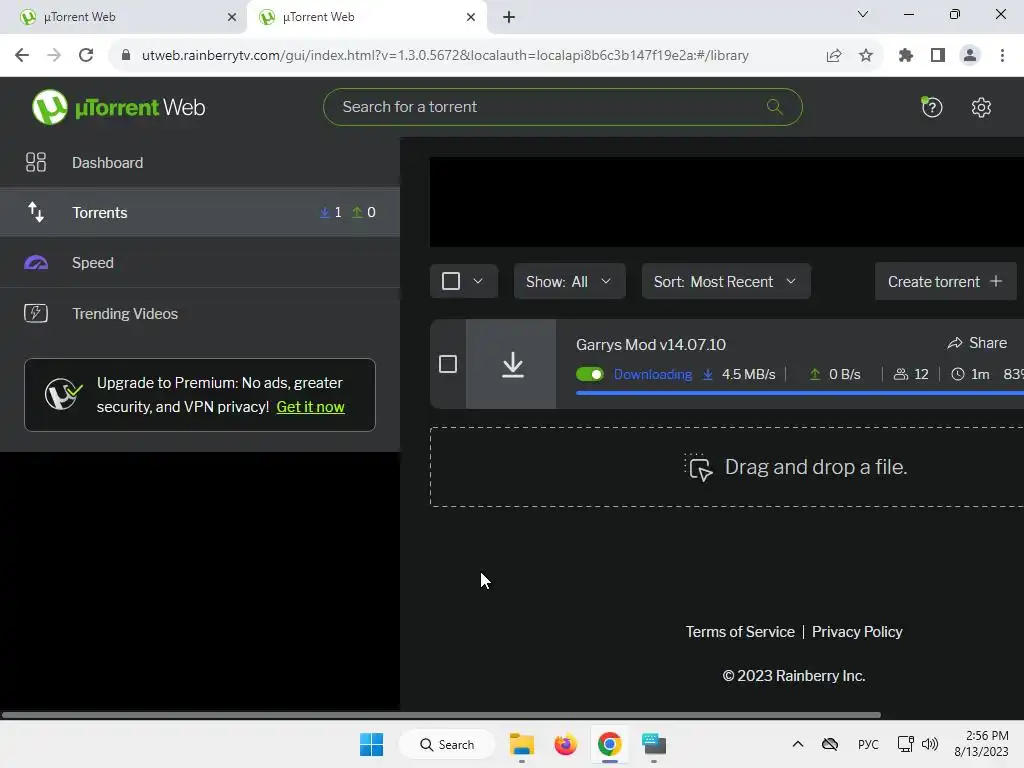Click the Speed gauge icon
The height and width of the screenshot is (768, 1024).
(36, 263)
